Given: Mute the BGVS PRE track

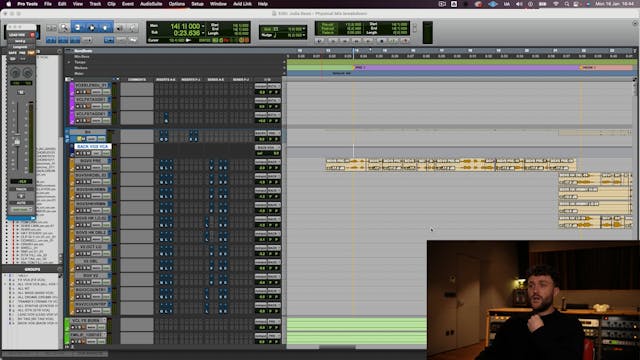Looking at the screenshot, I should 88,168.
